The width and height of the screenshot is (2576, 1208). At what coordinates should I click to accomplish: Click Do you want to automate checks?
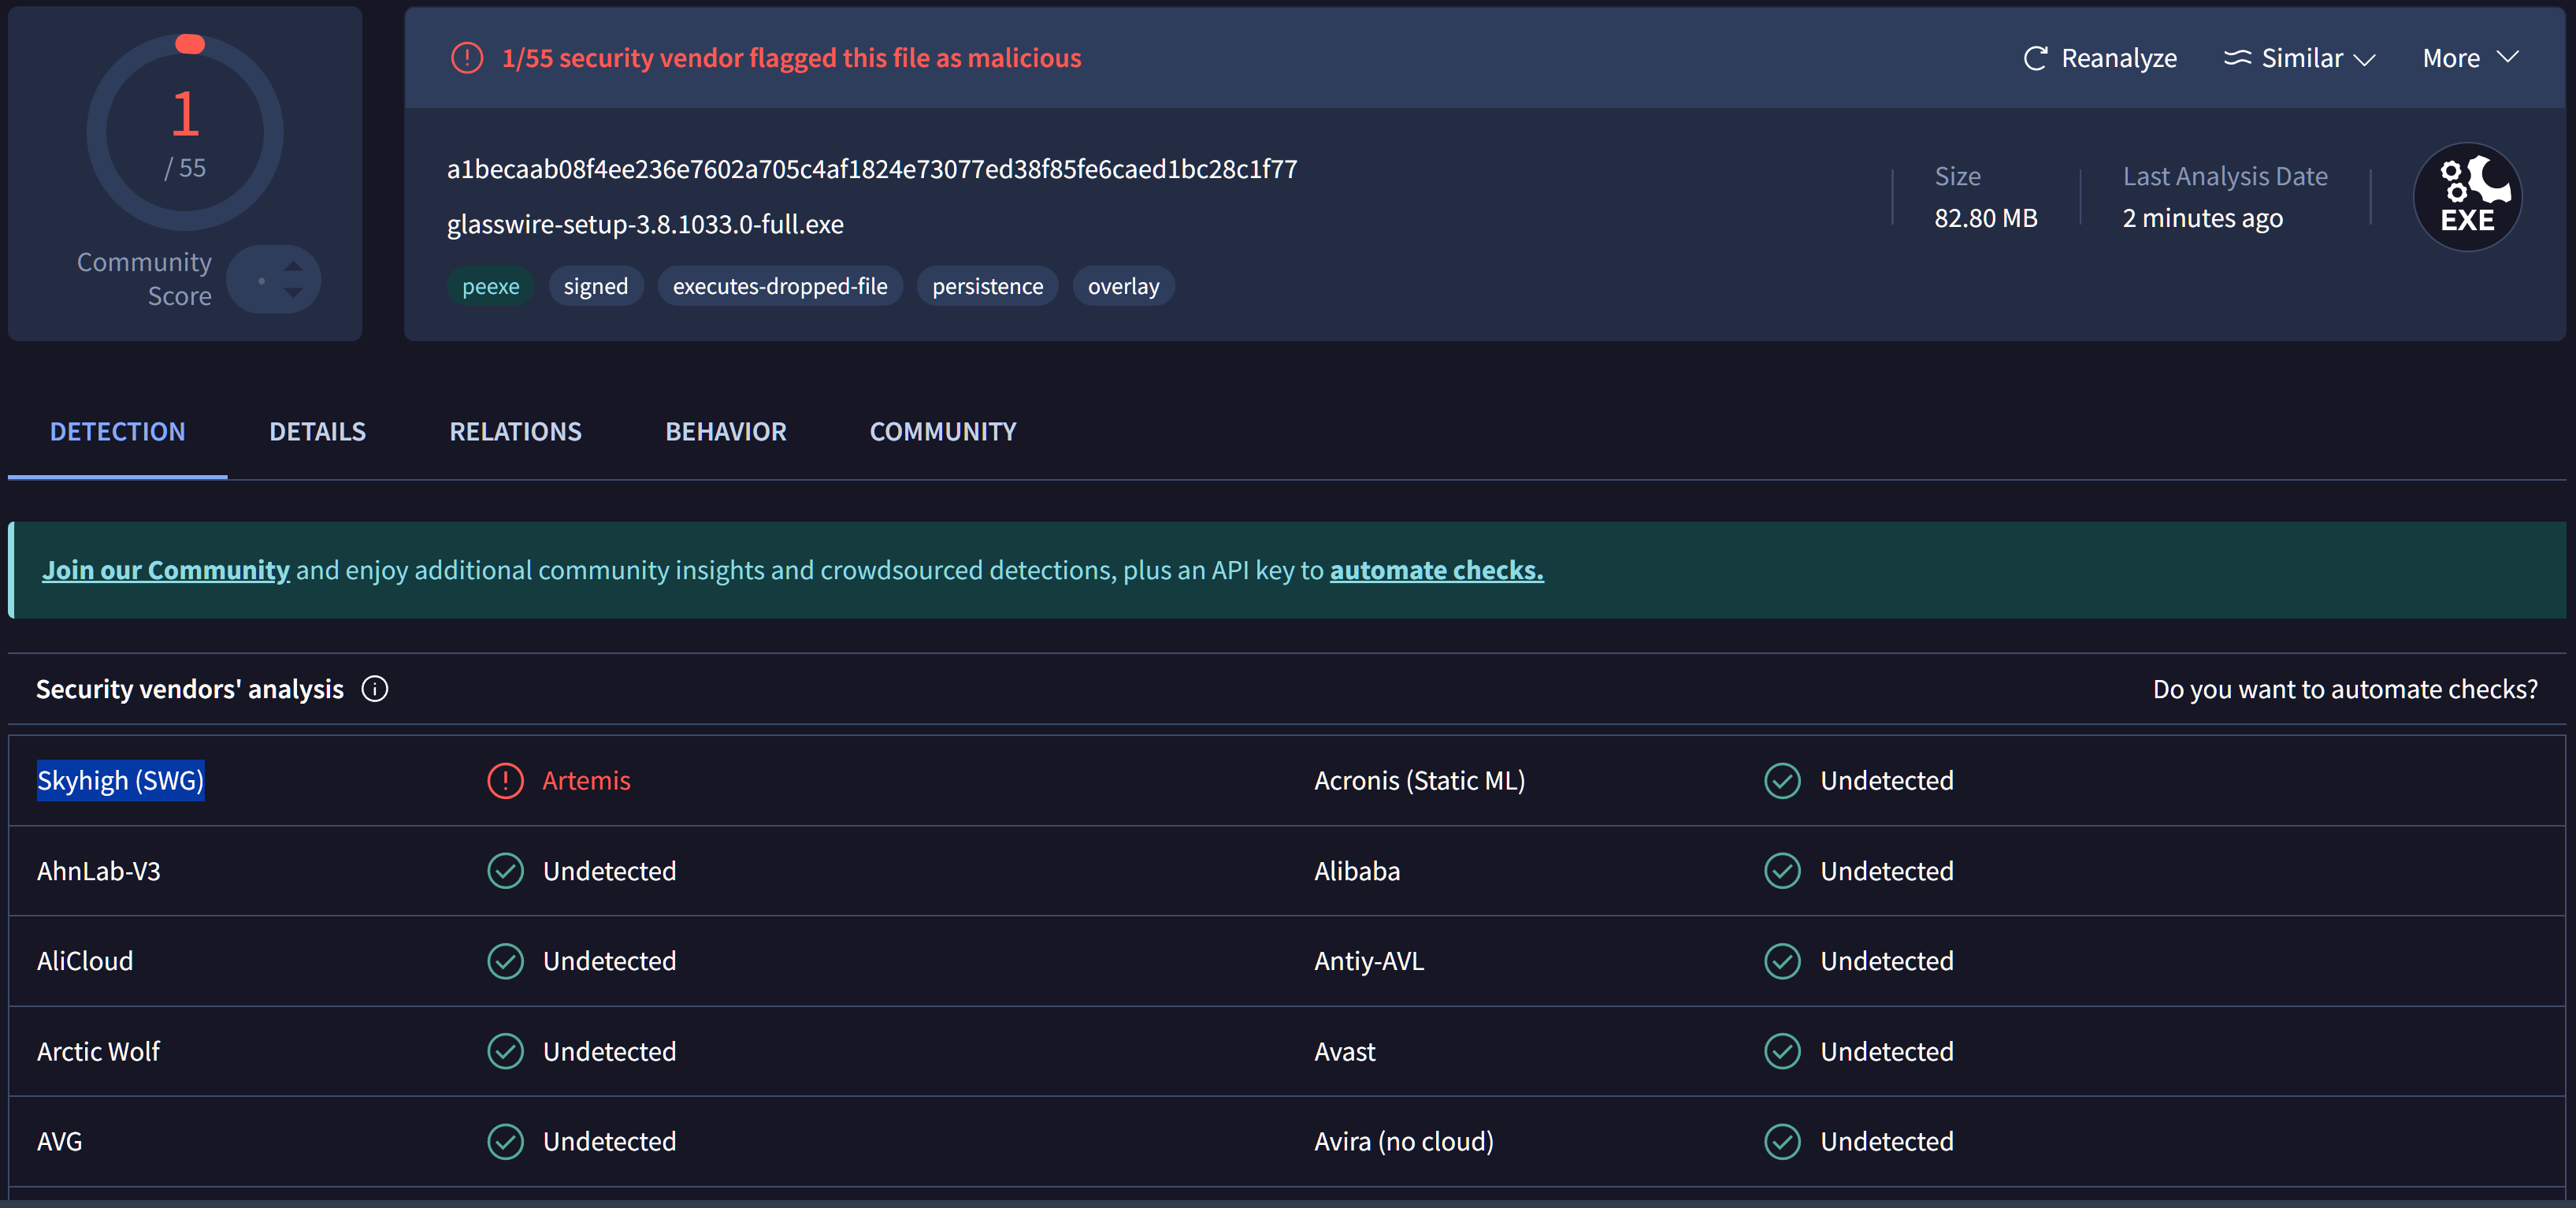(2345, 689)
